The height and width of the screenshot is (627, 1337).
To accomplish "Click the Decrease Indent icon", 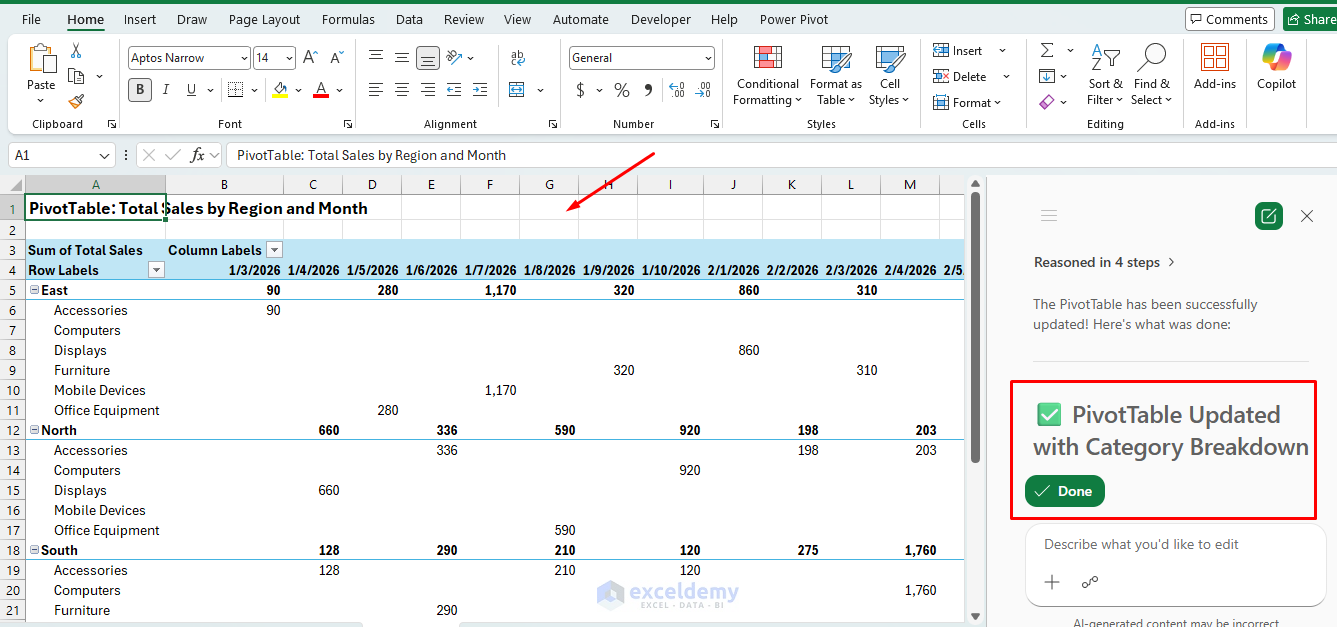I will click(453, 90).
